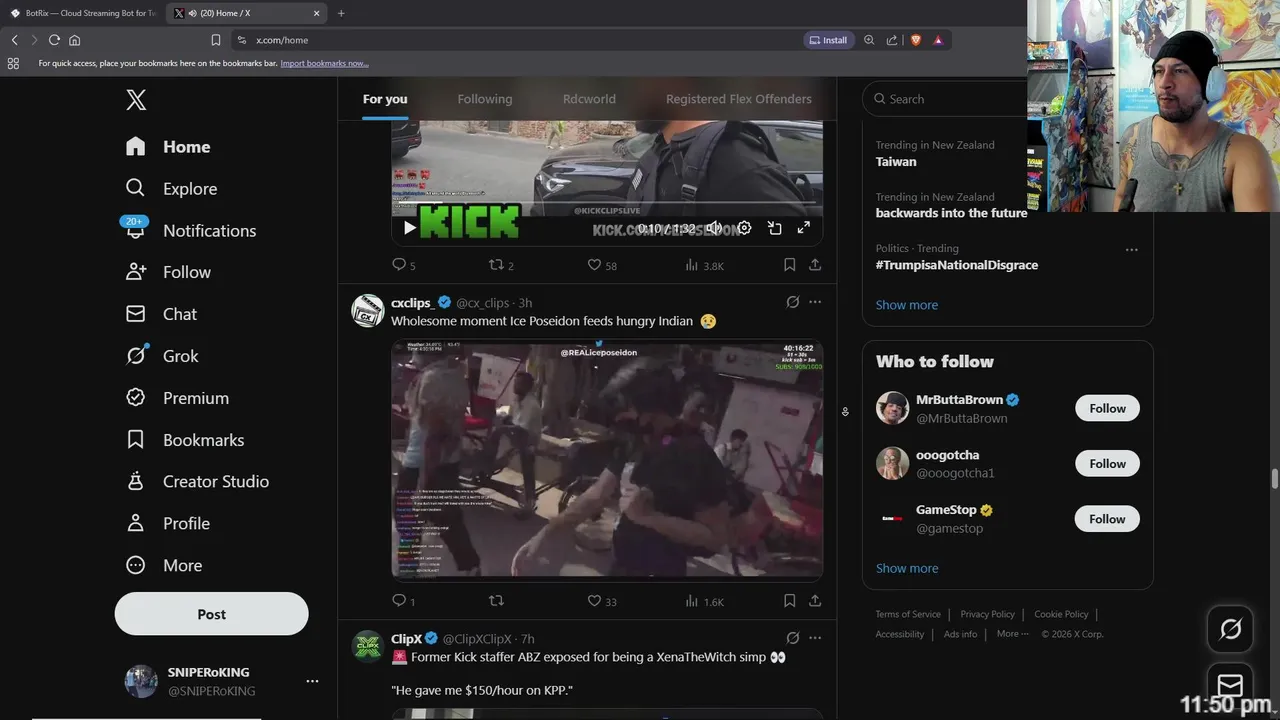Toggle picture-in-picture on Kick video

[x=774, y=228]
